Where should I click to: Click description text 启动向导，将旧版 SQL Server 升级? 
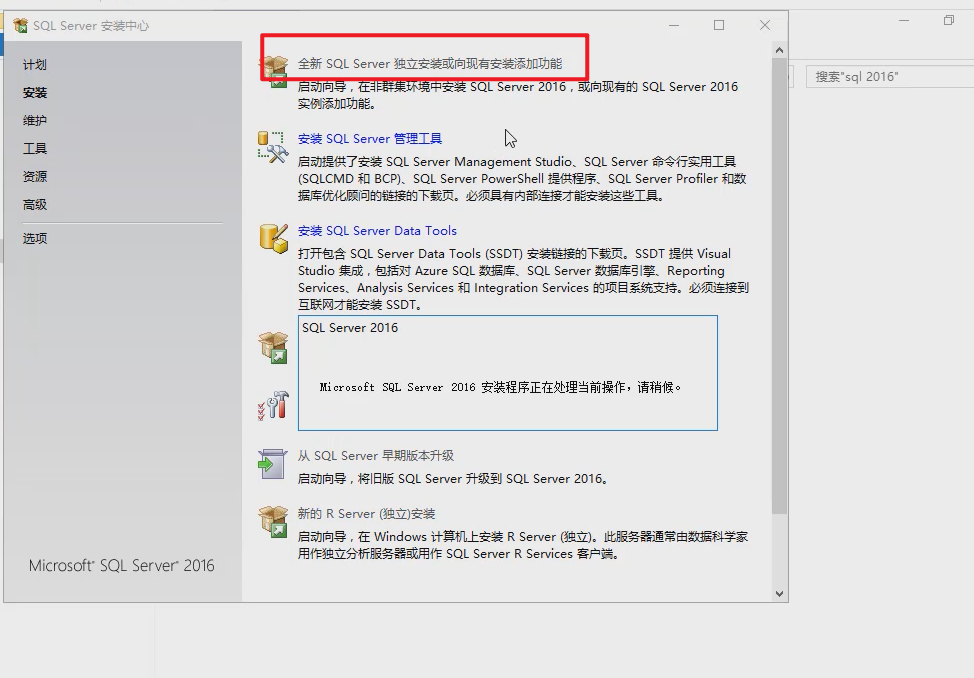pyautogui.click(x=453, y=479)
